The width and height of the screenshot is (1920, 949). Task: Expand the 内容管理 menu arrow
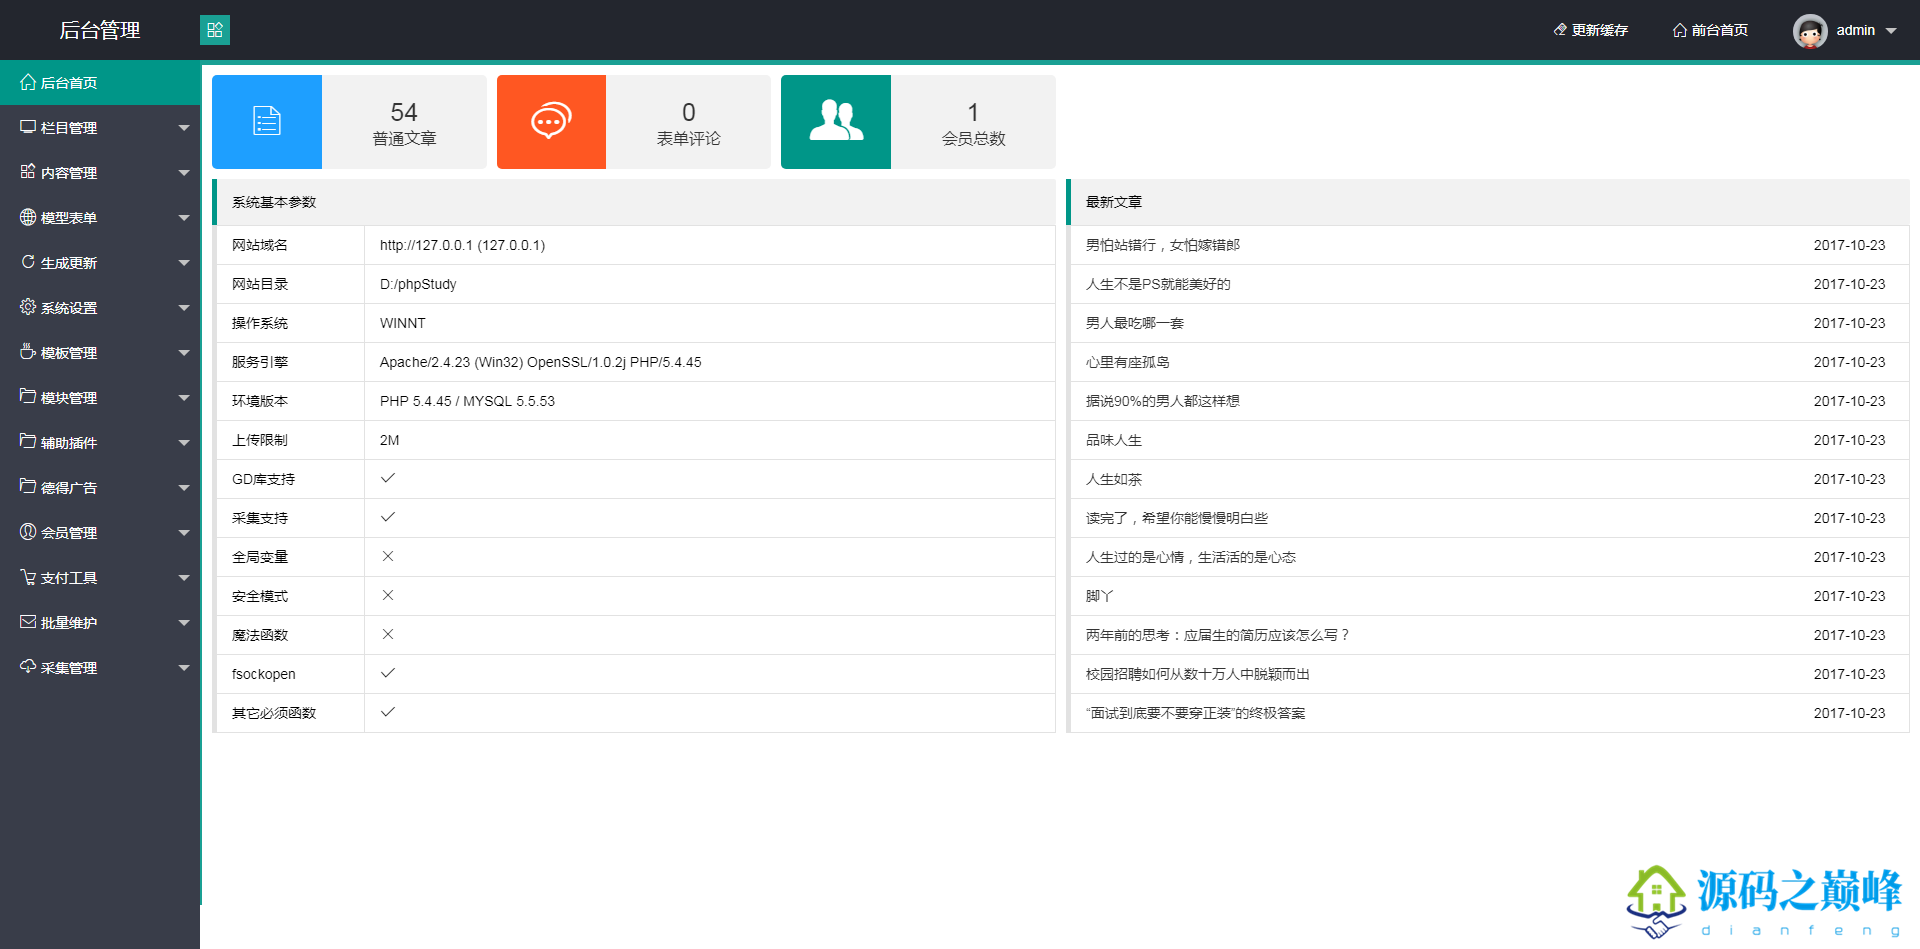coord(184,173)
